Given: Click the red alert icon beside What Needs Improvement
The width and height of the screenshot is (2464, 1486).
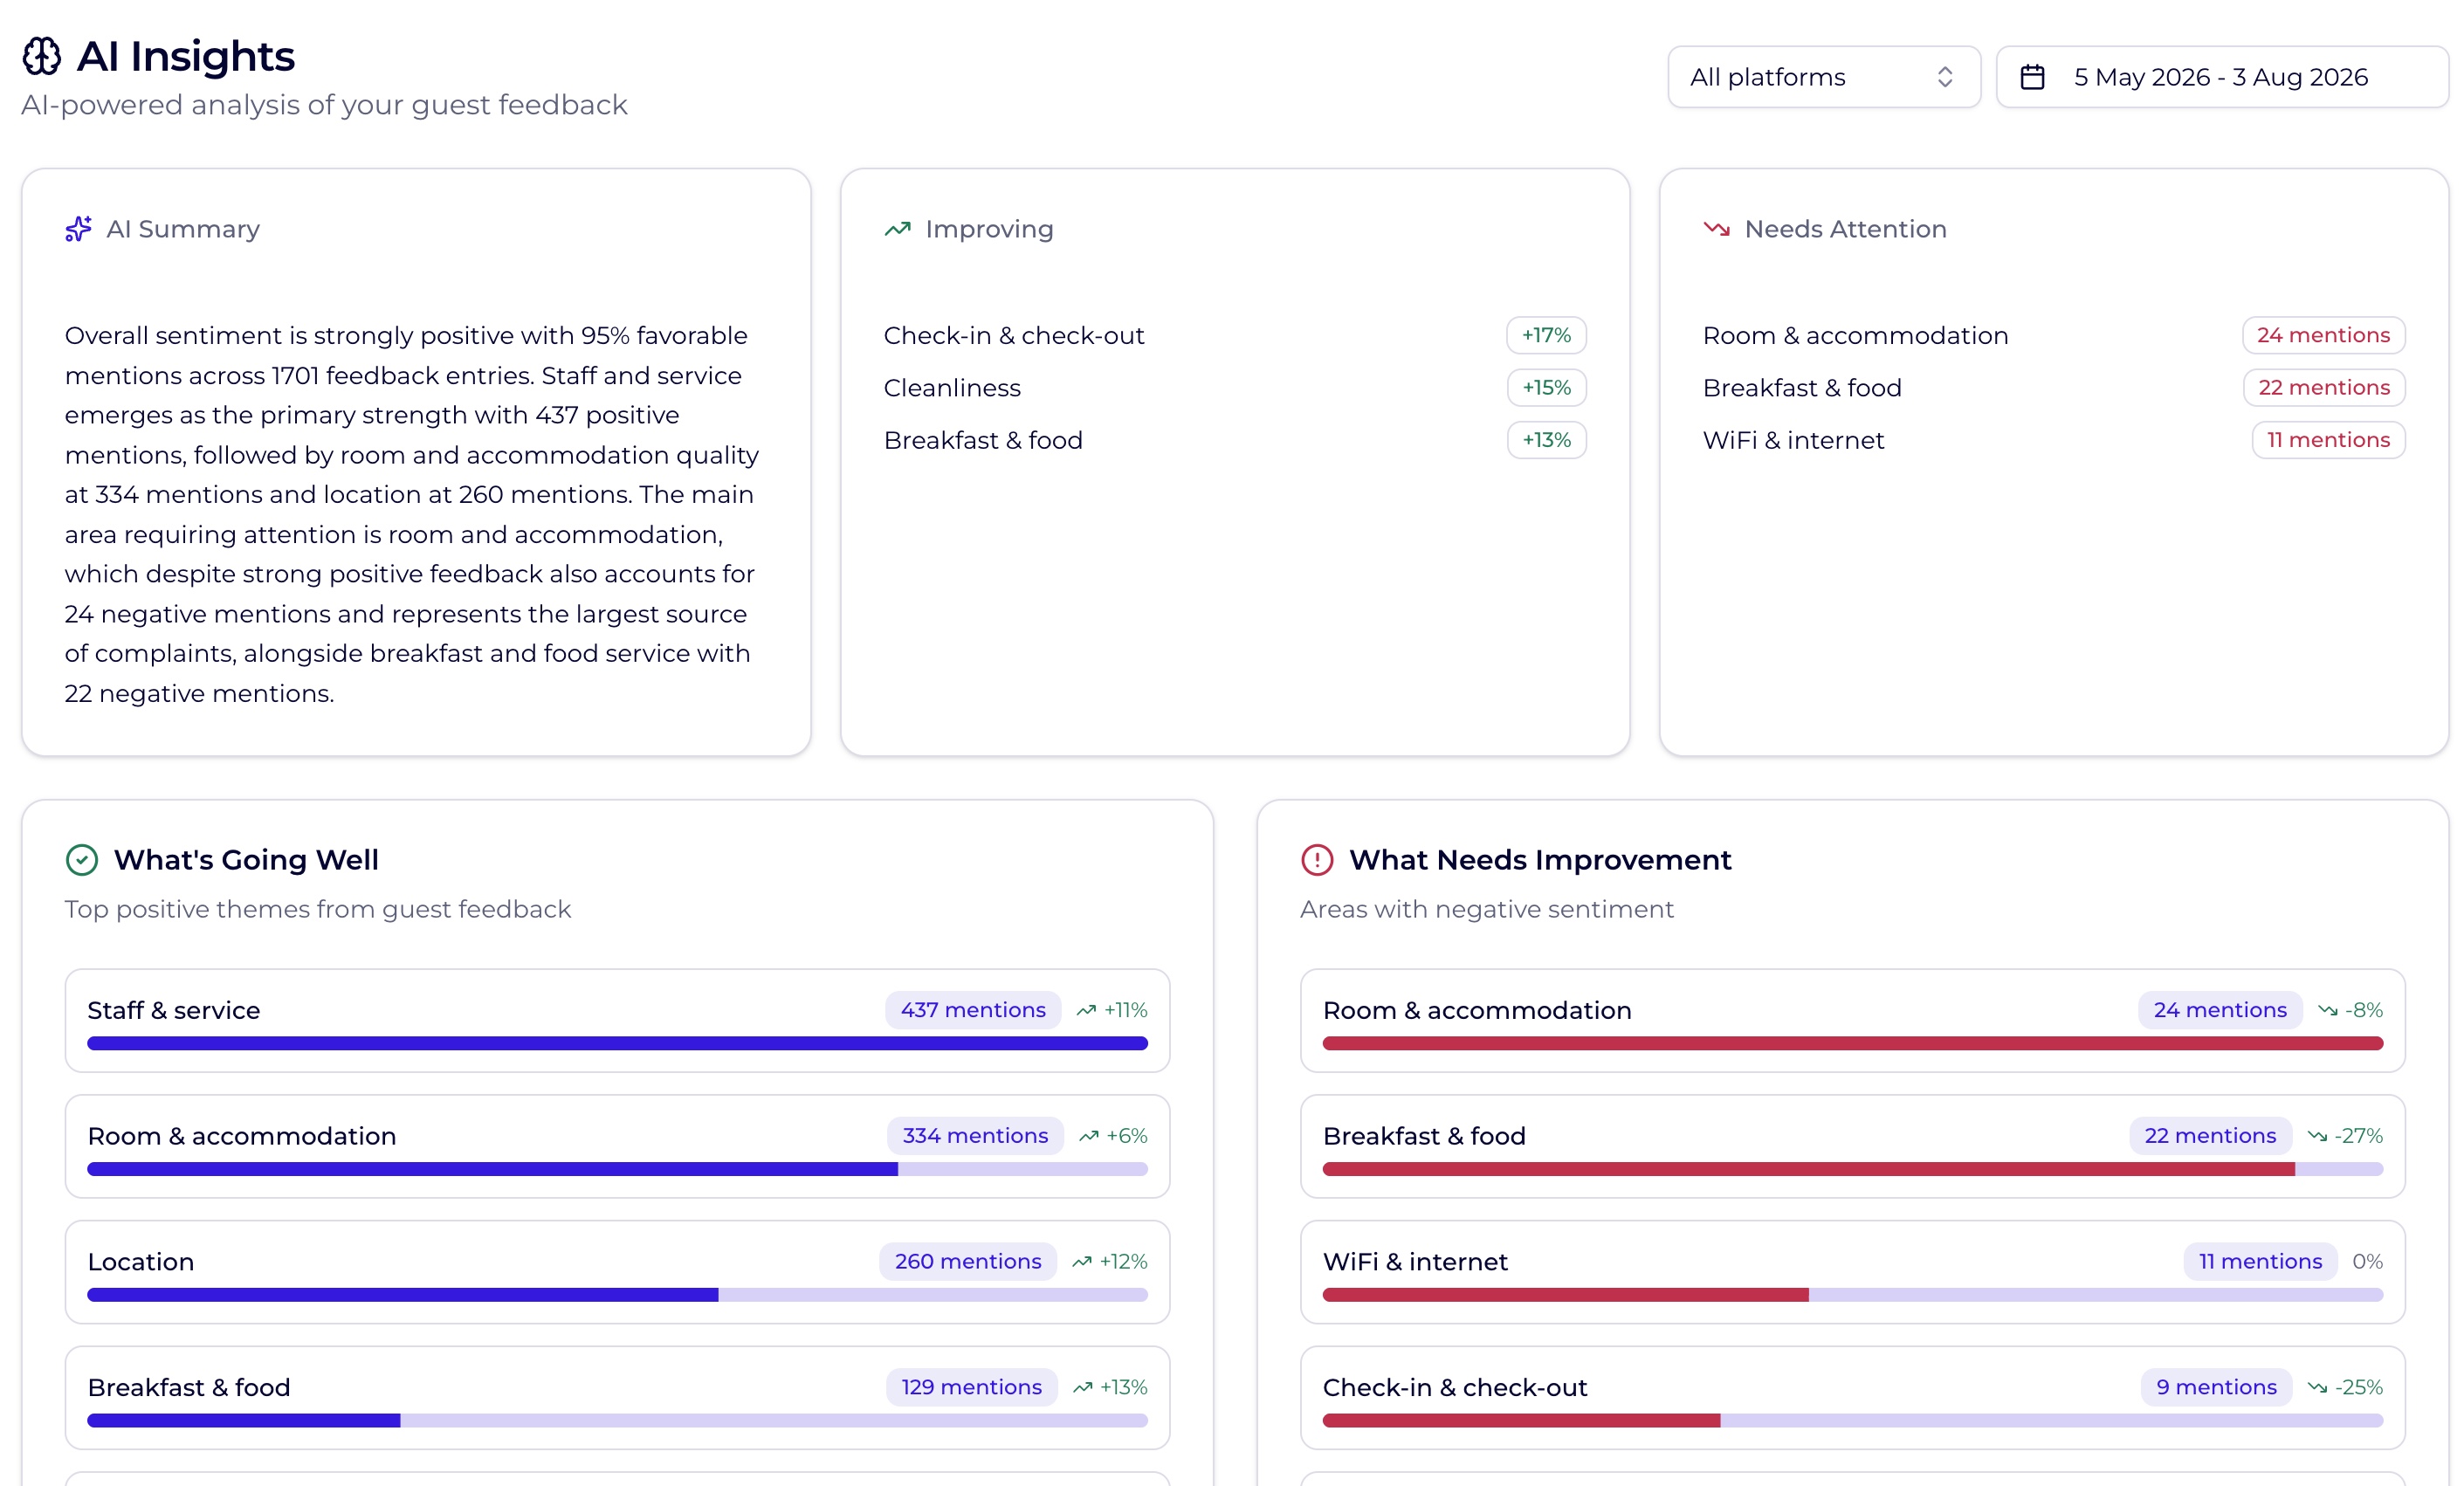Looking at the screenshot, I should [1317, 860].
